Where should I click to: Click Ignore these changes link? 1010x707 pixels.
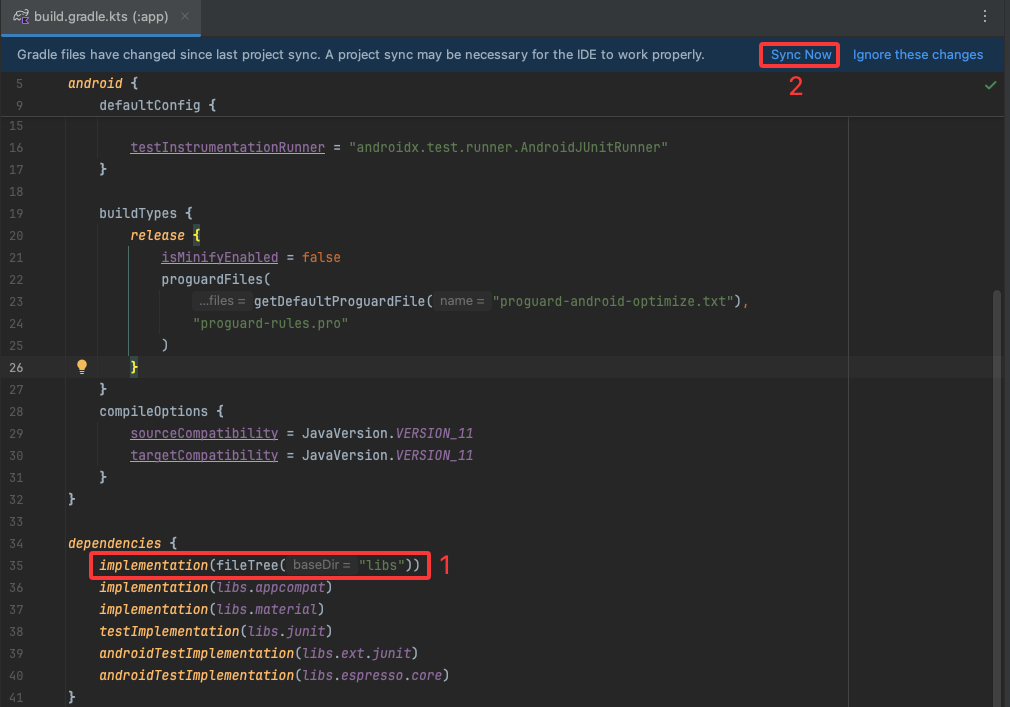[917, 55]
